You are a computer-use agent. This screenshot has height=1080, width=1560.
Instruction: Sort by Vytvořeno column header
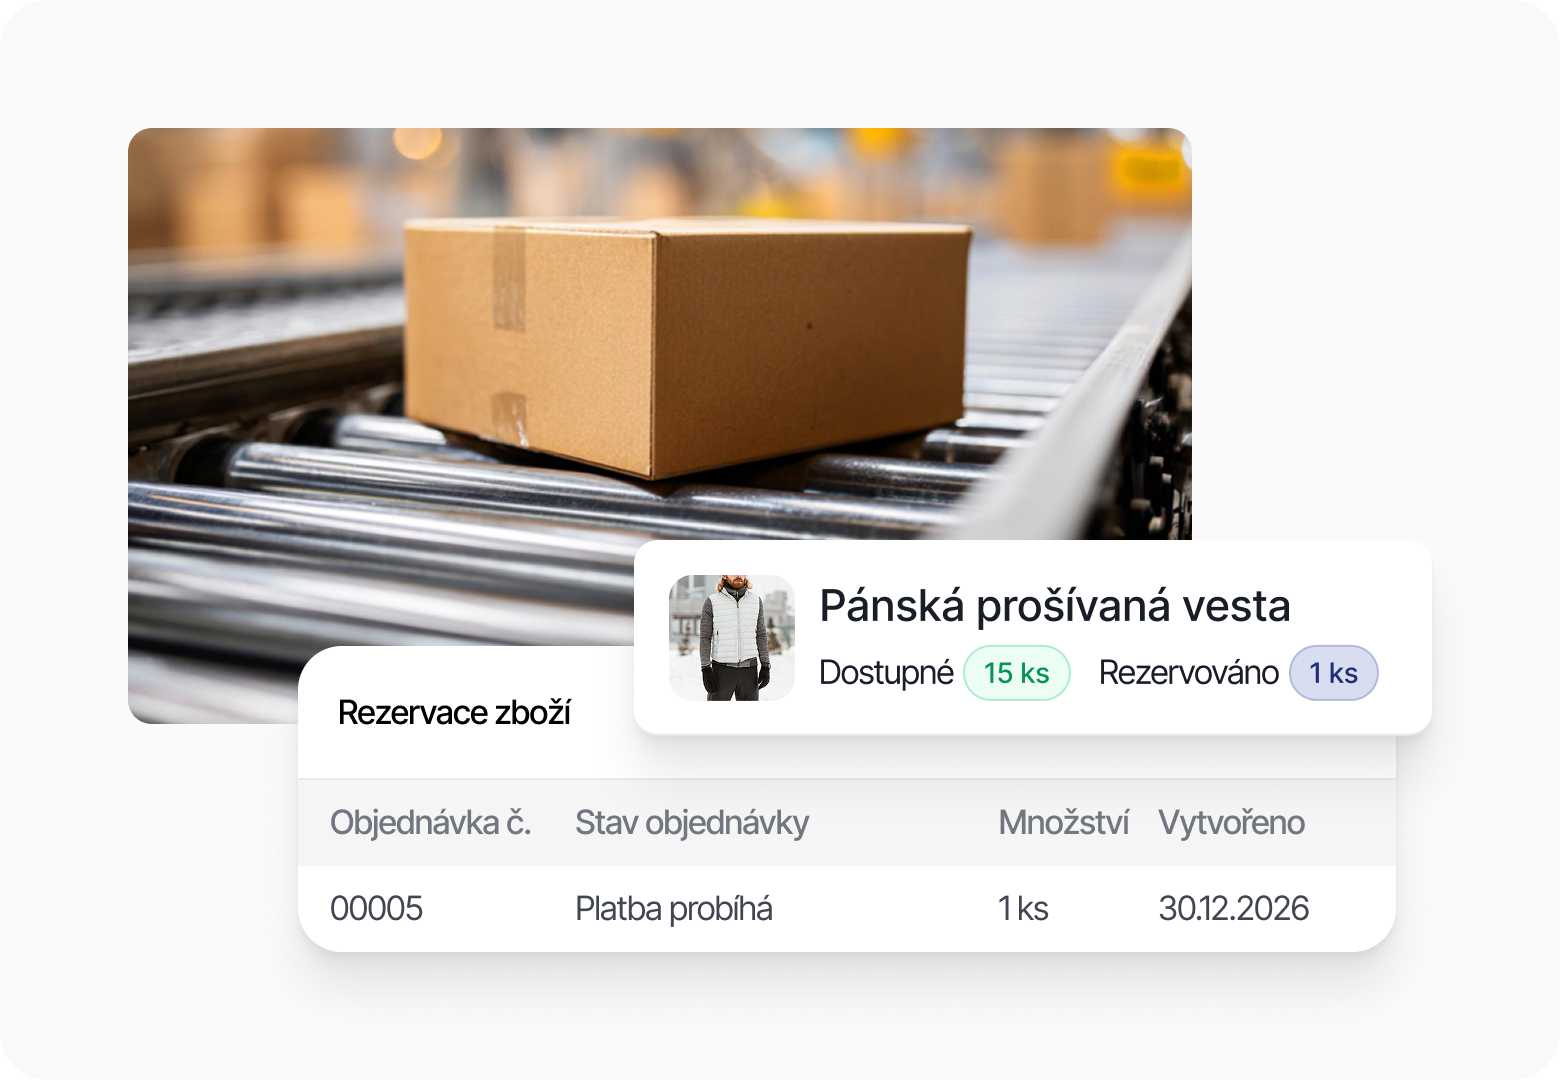tap(1232, 823)
